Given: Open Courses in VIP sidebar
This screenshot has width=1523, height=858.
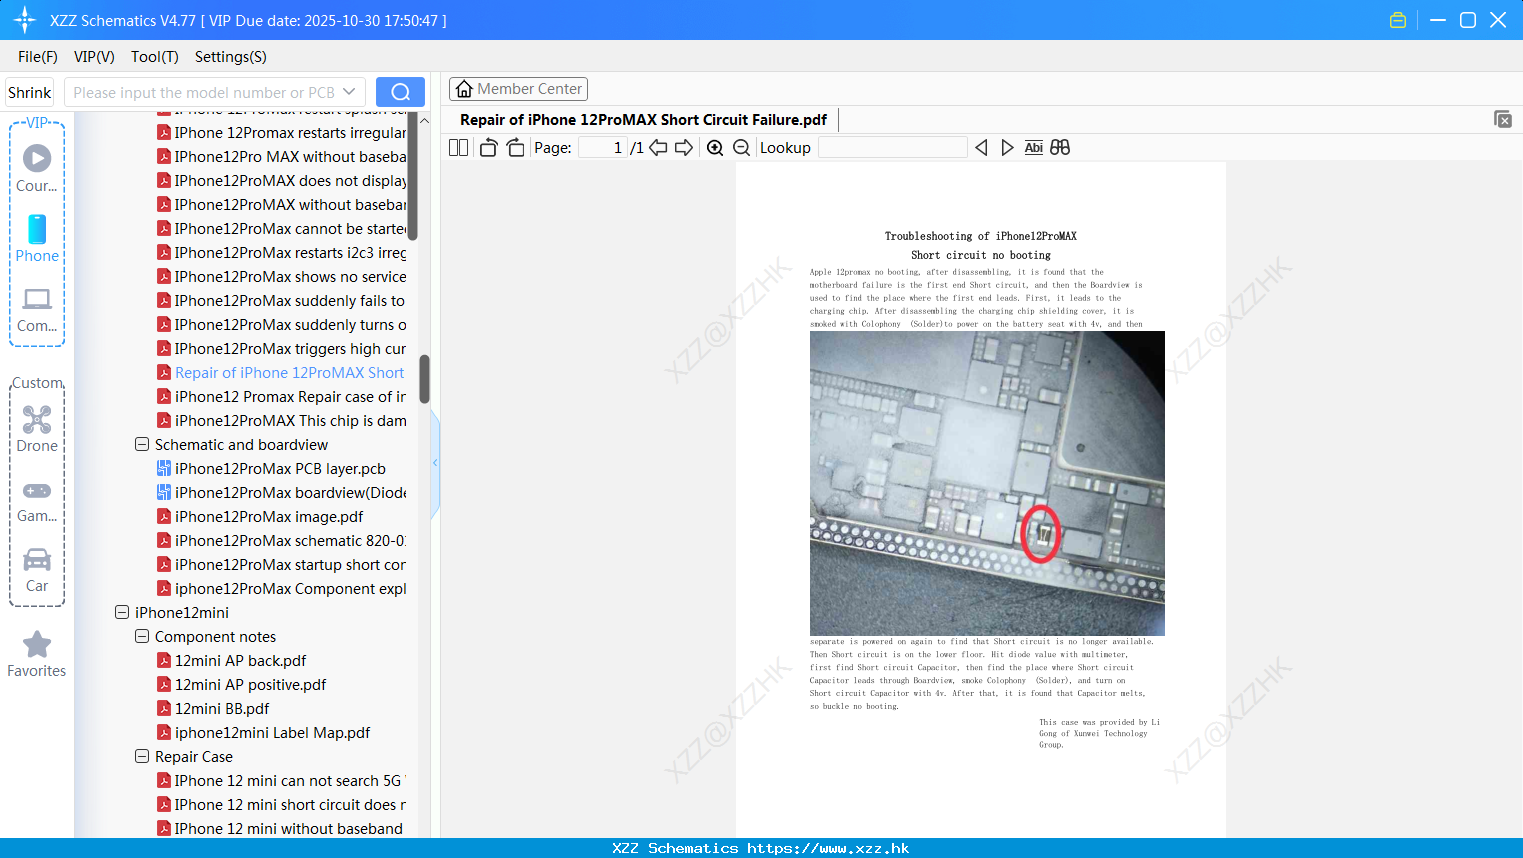Looking at the screenshot, I should [x=37, y=168].
